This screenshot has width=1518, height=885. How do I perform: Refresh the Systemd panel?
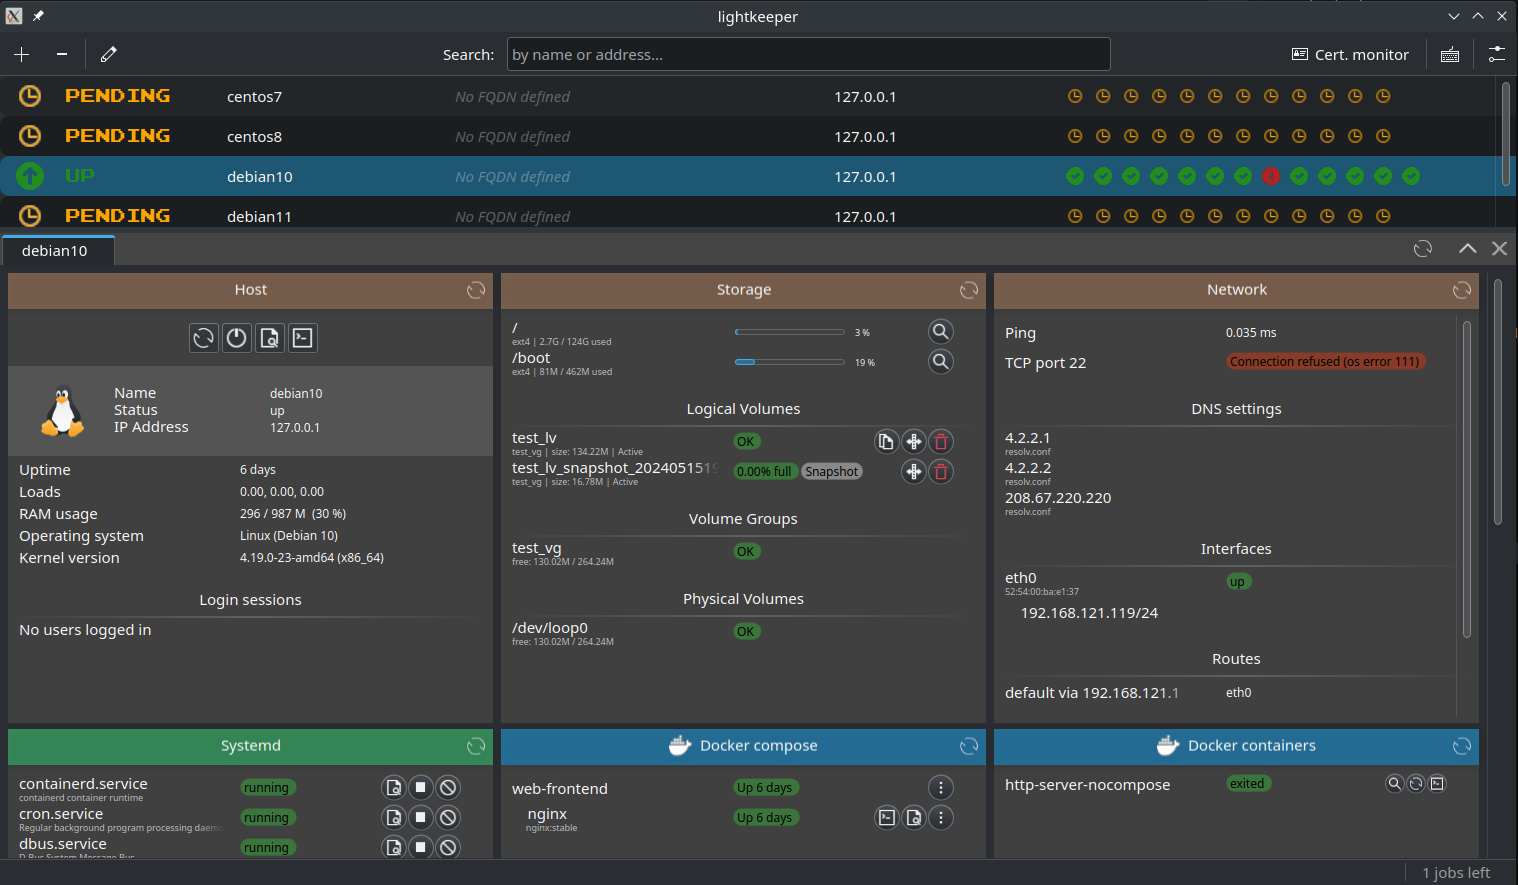(x=476, y=746)
